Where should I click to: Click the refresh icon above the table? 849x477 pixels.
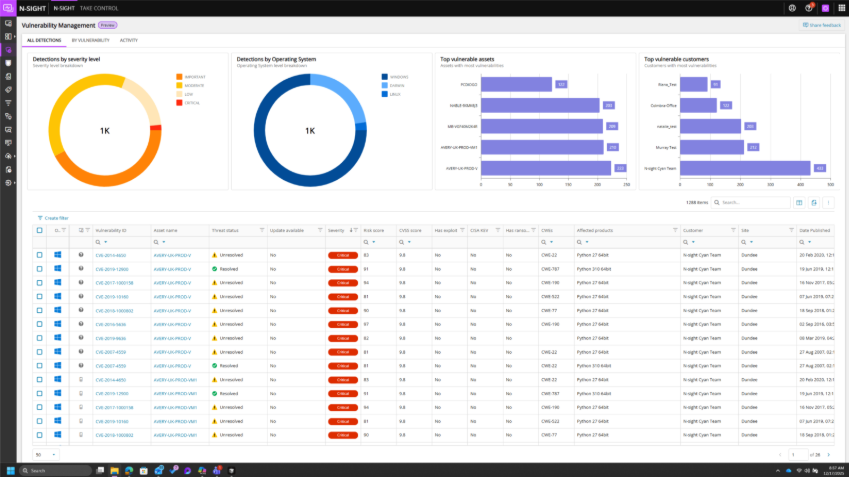815,203
